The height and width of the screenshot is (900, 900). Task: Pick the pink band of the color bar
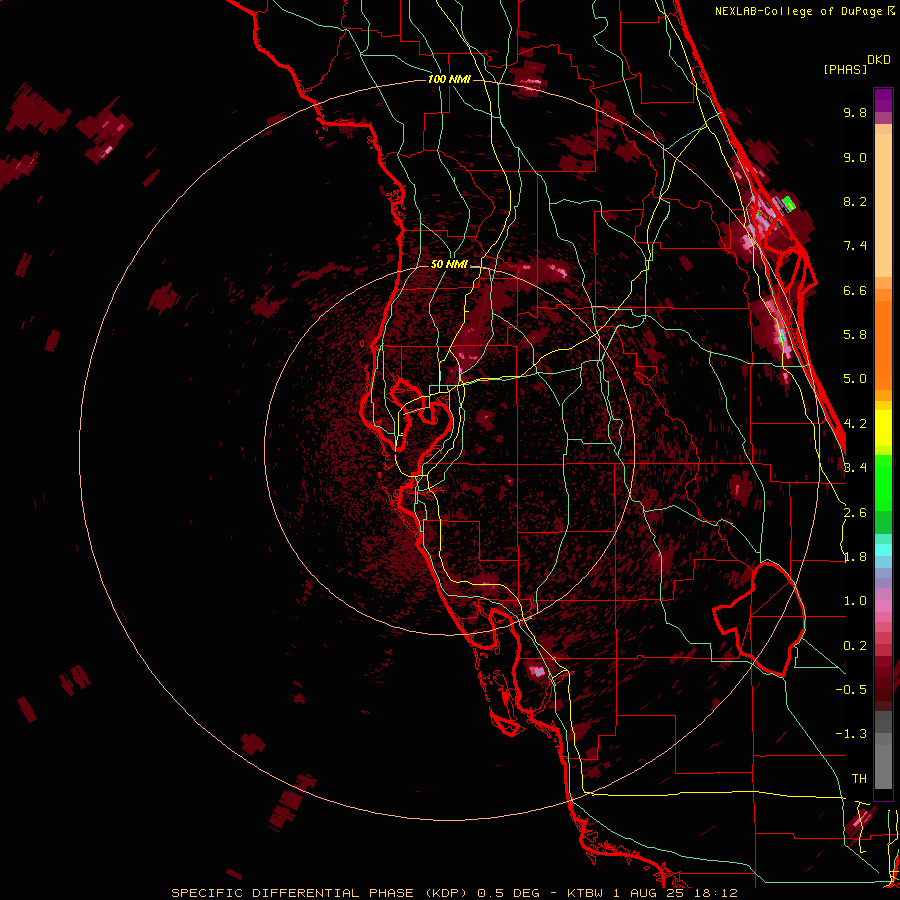coord(883,606)
